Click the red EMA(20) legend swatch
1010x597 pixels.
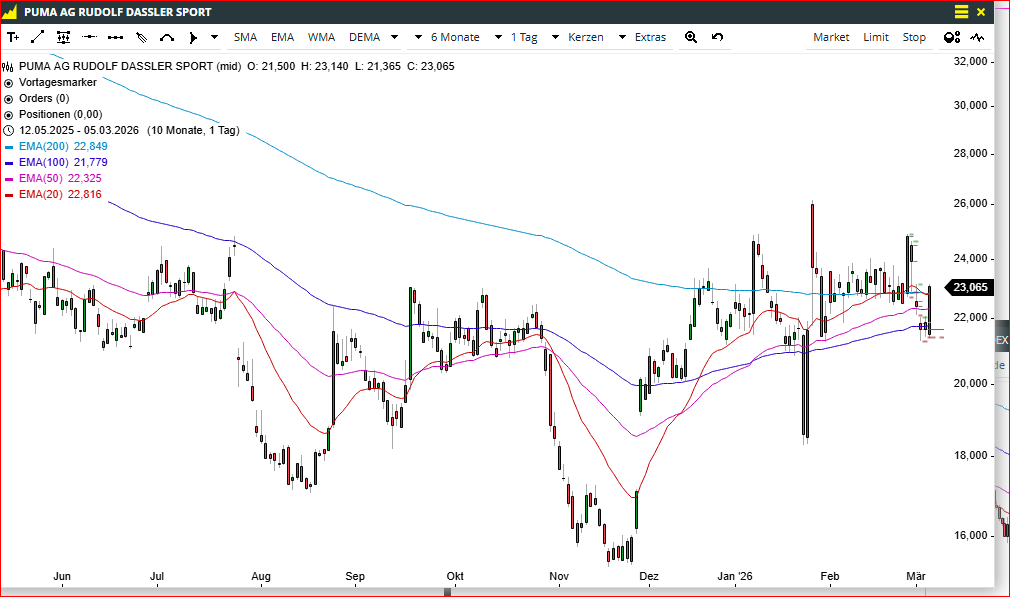pyautogui.click(x=9, y=194)
